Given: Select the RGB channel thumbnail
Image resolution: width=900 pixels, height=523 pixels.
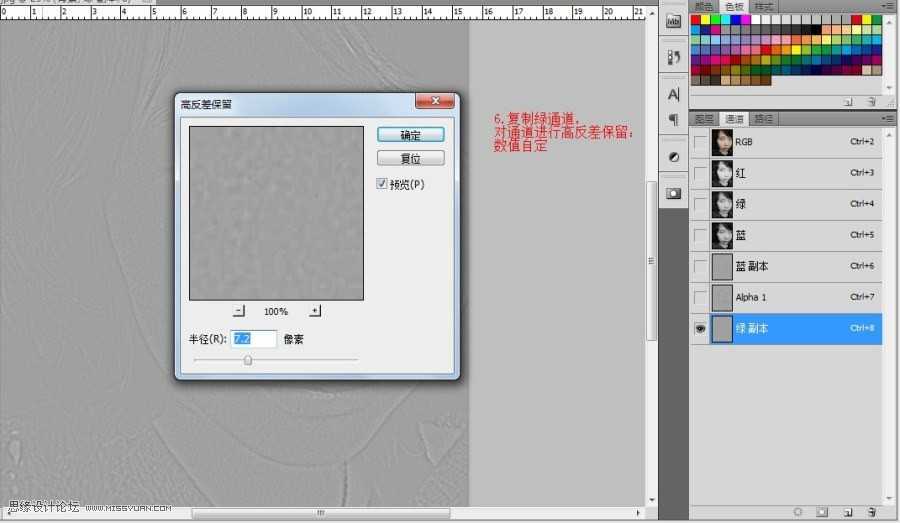Looking at the screenshot, I should [722, 142].
